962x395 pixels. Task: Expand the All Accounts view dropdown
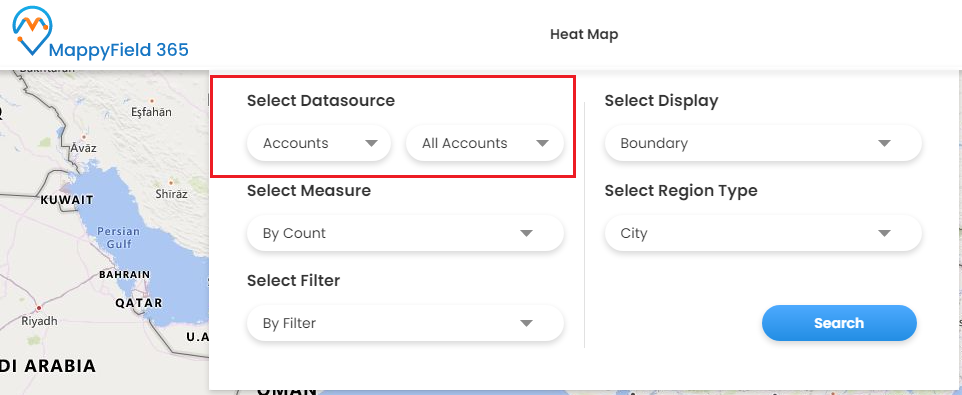point(485,144)
